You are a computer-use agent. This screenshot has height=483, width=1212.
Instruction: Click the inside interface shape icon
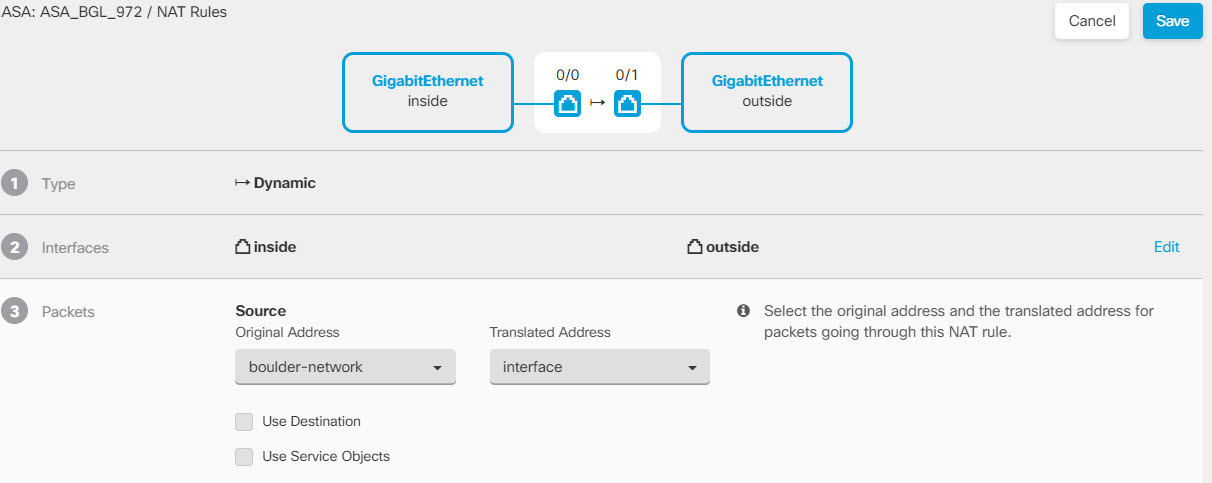tap(242, 247)
